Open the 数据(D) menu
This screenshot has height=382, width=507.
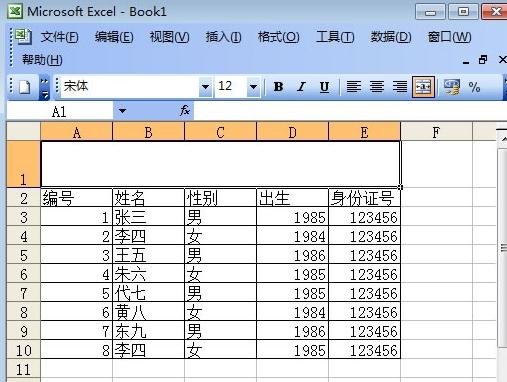click(x=391, y=37)
